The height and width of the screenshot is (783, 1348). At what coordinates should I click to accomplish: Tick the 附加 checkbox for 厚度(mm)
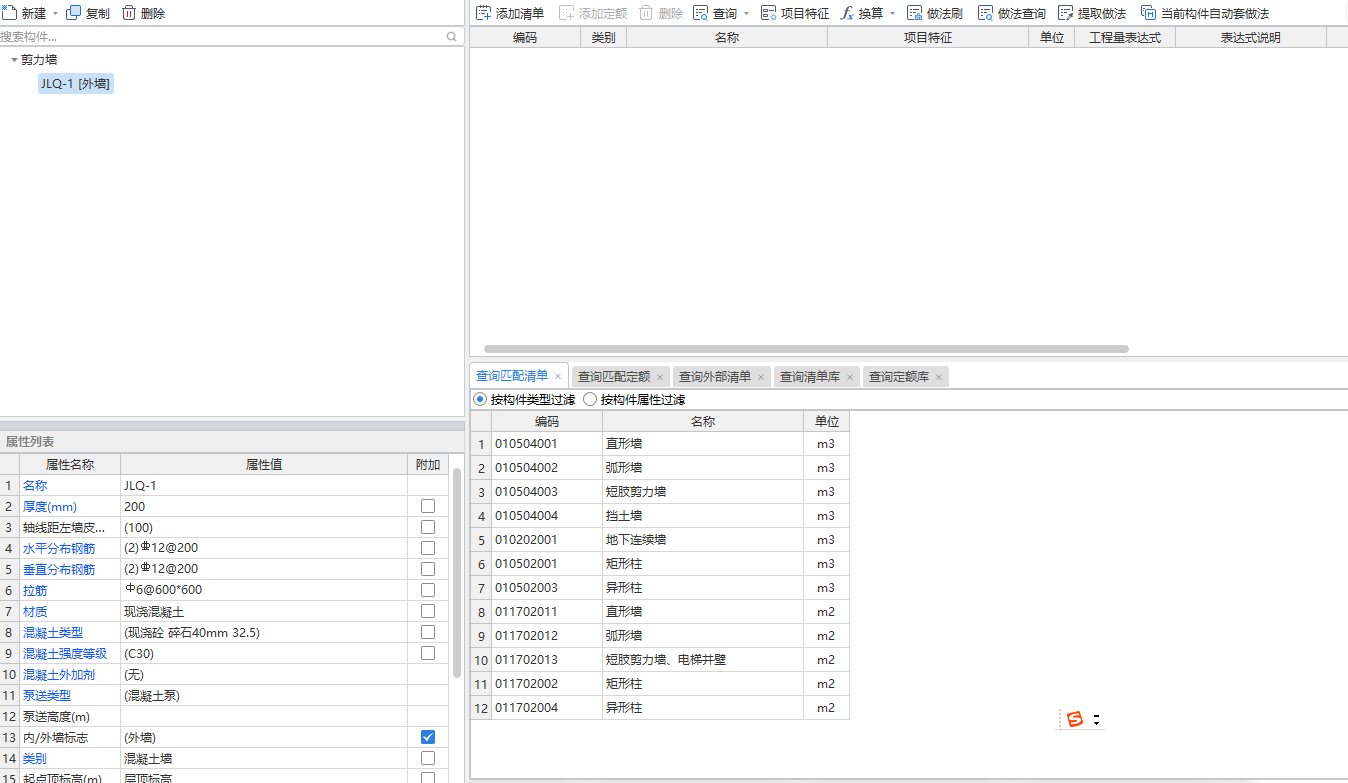[x=428, y=506]
